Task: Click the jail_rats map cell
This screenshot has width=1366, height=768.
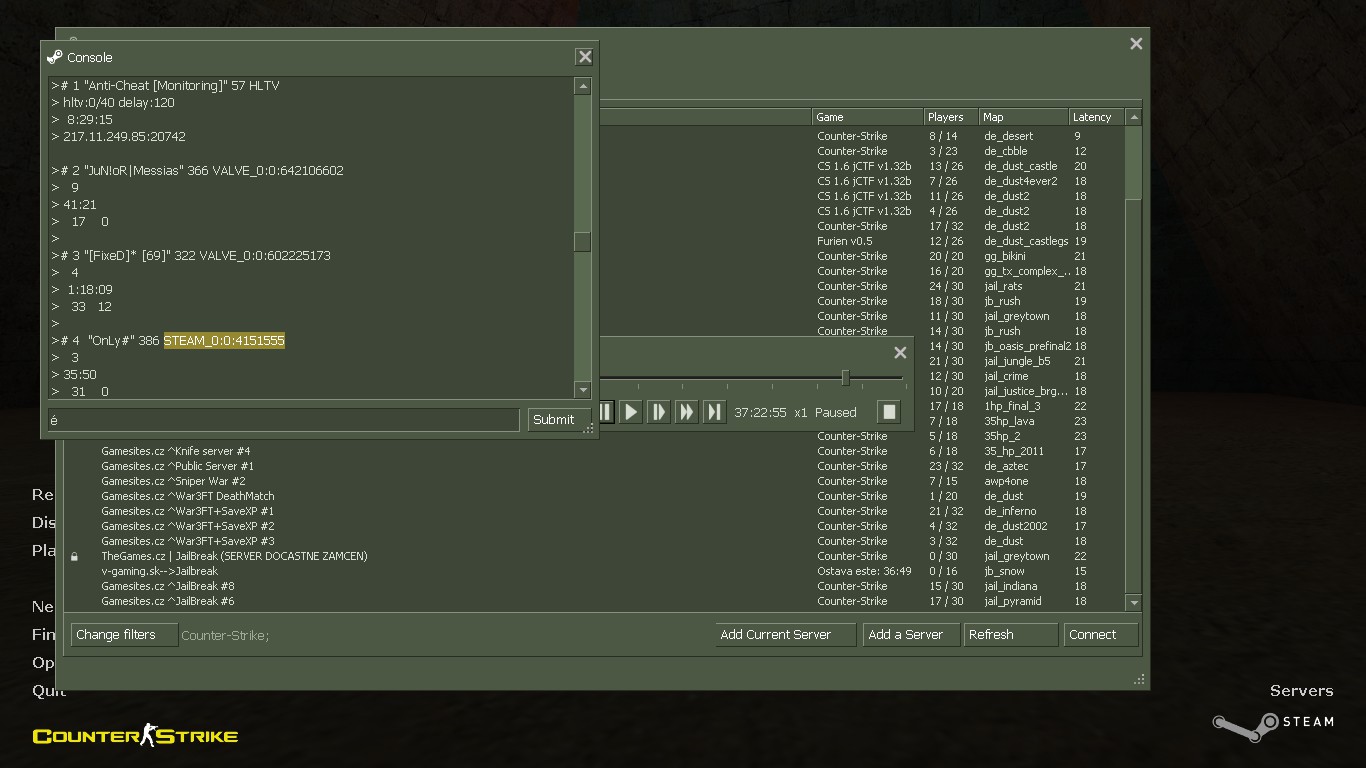Action: point(1003,286)
